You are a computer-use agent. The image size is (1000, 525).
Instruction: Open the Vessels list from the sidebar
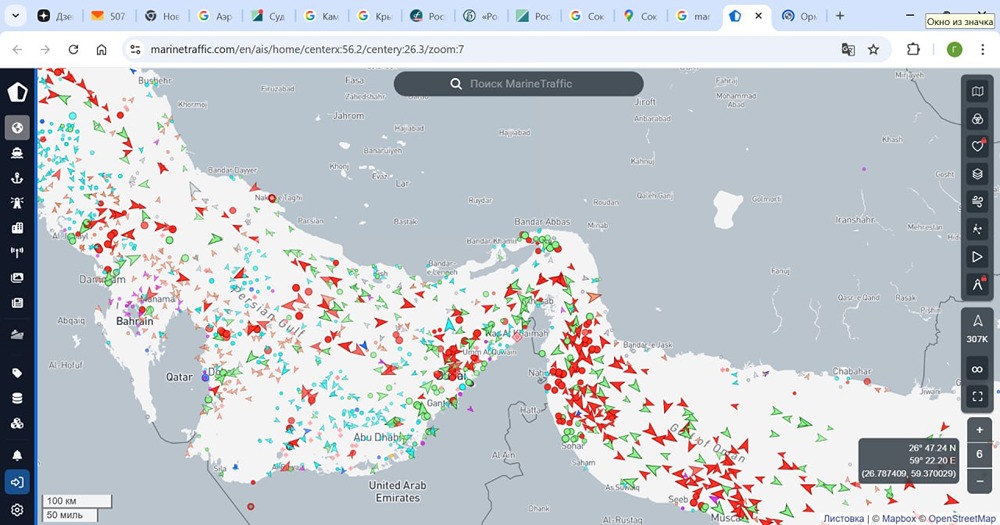tap(17, 153)
